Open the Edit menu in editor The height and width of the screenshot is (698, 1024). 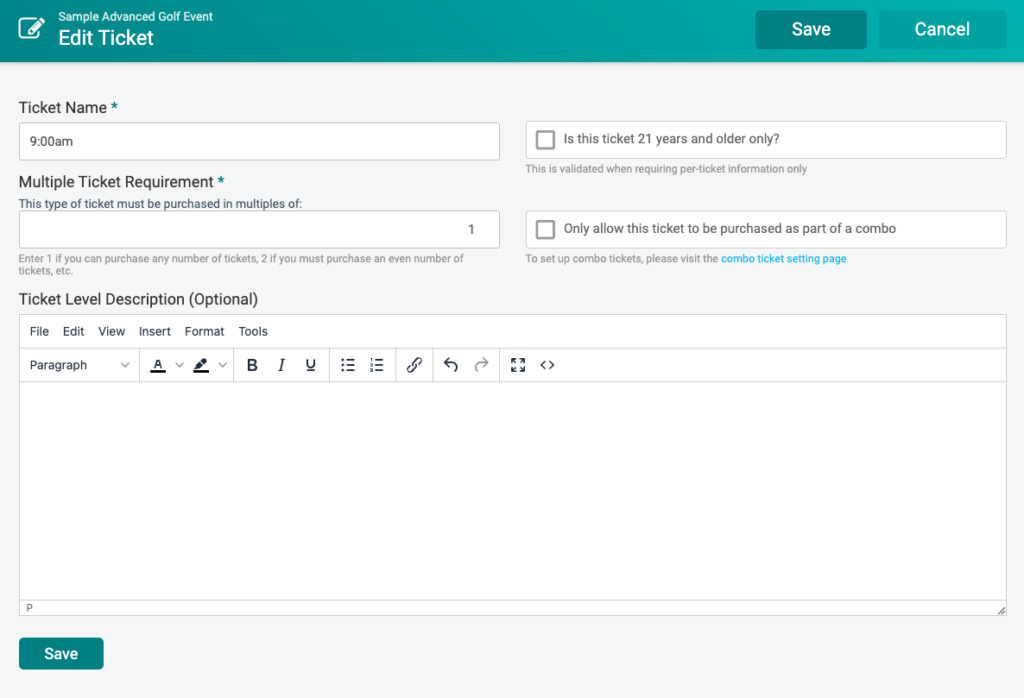[73, 332]
